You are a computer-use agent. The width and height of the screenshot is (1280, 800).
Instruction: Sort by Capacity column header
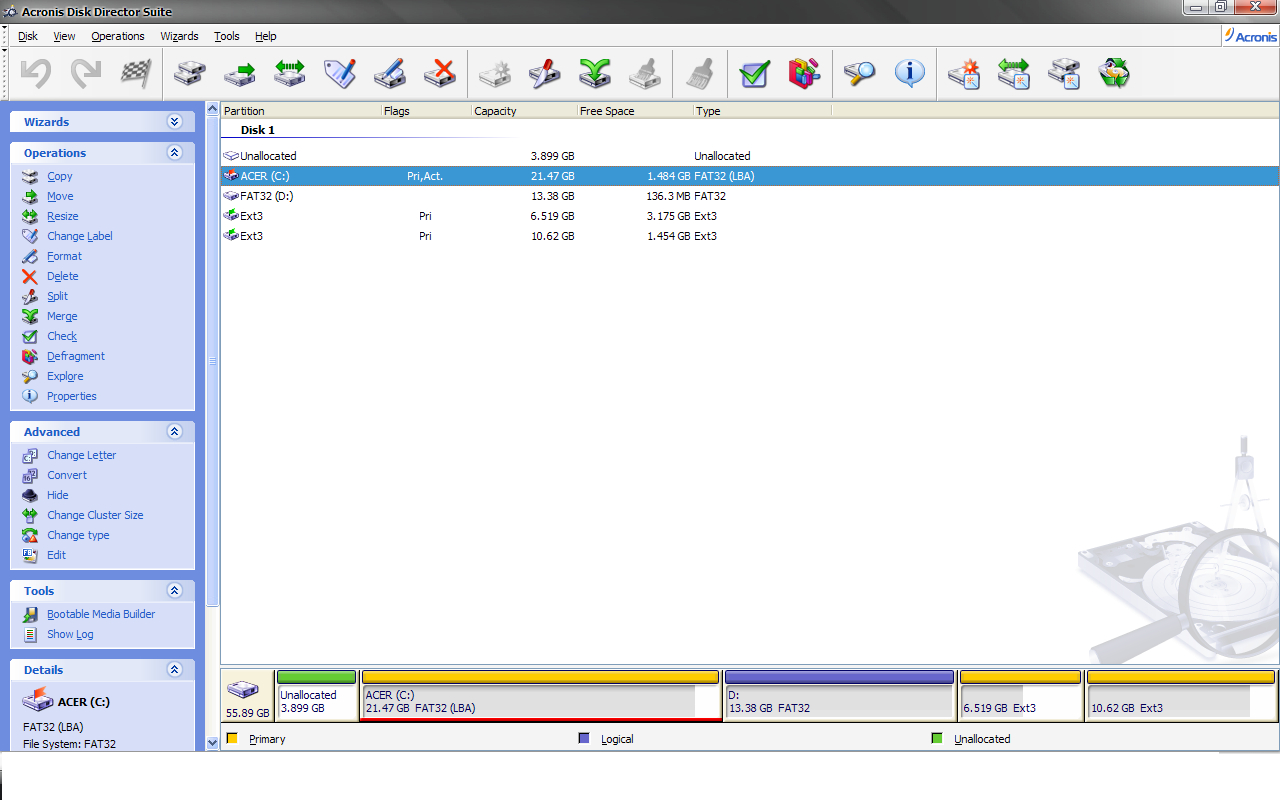point(524,111)
